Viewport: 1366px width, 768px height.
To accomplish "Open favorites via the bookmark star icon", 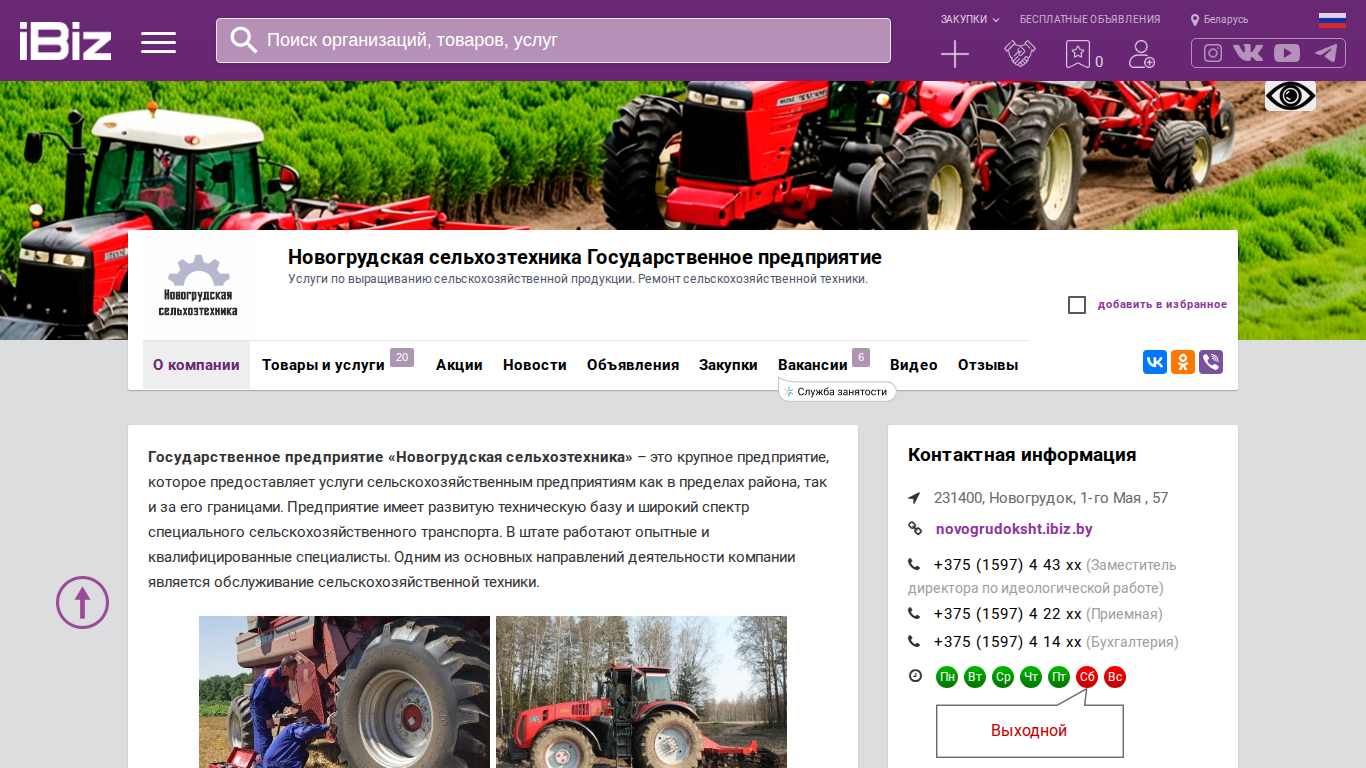I will click(1077, 54).
